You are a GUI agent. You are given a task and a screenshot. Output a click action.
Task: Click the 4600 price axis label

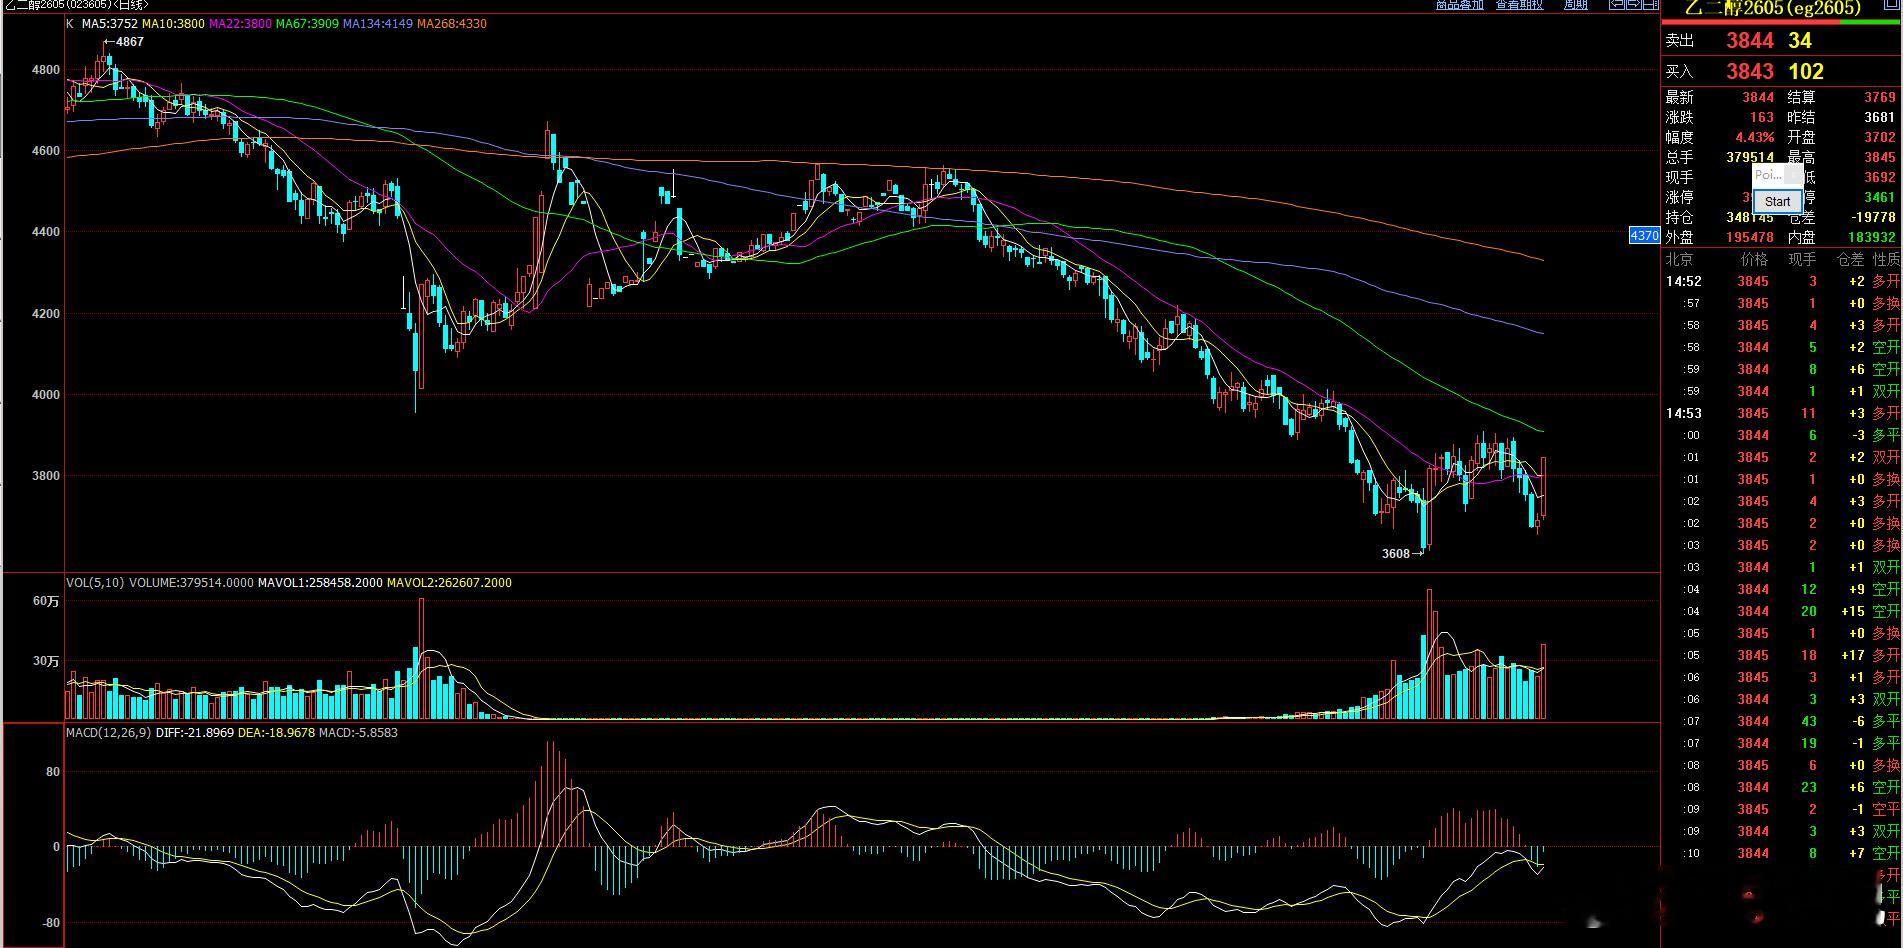[46, 151]
